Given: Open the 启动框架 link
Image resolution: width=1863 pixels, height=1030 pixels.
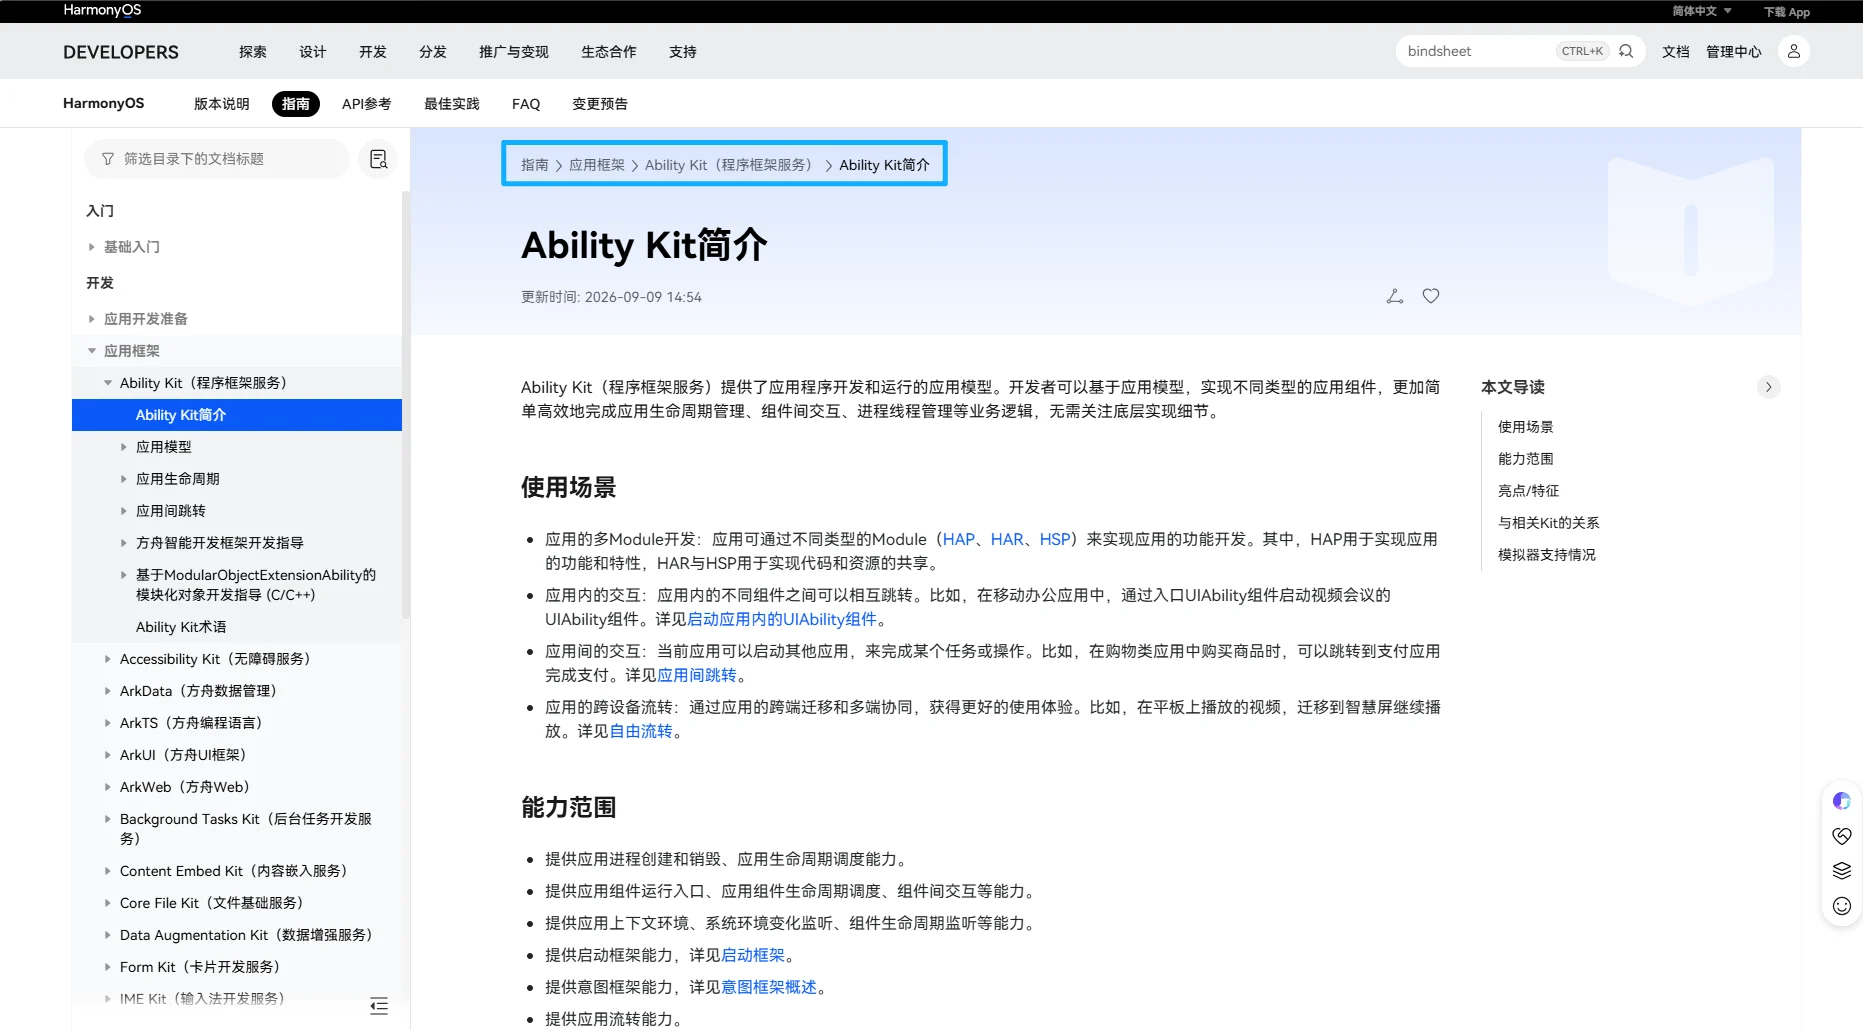Looking at the screenshot, I should pyautogui.click(x=753, y=955).
